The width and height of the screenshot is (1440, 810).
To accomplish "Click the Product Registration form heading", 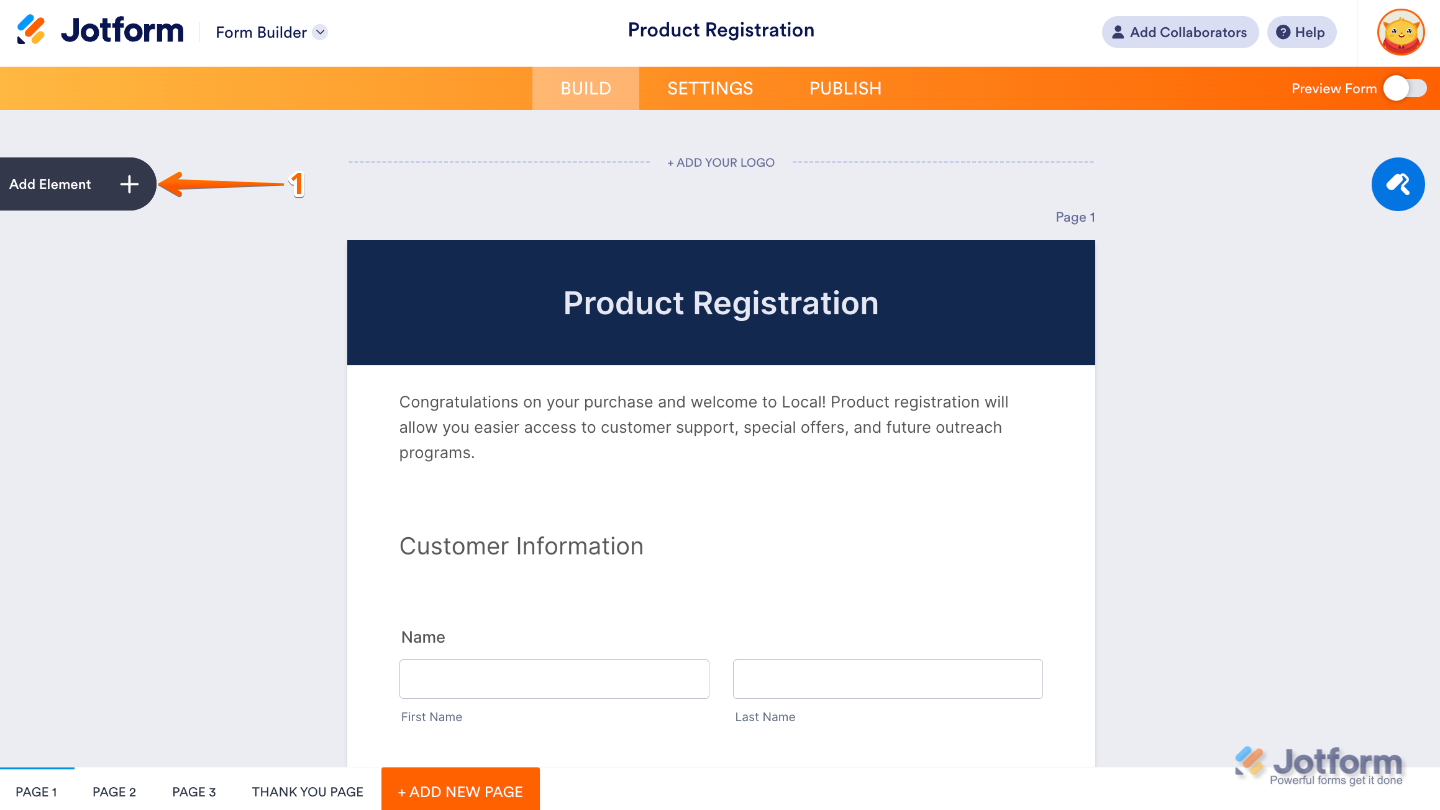I will (x=720, y=302).
